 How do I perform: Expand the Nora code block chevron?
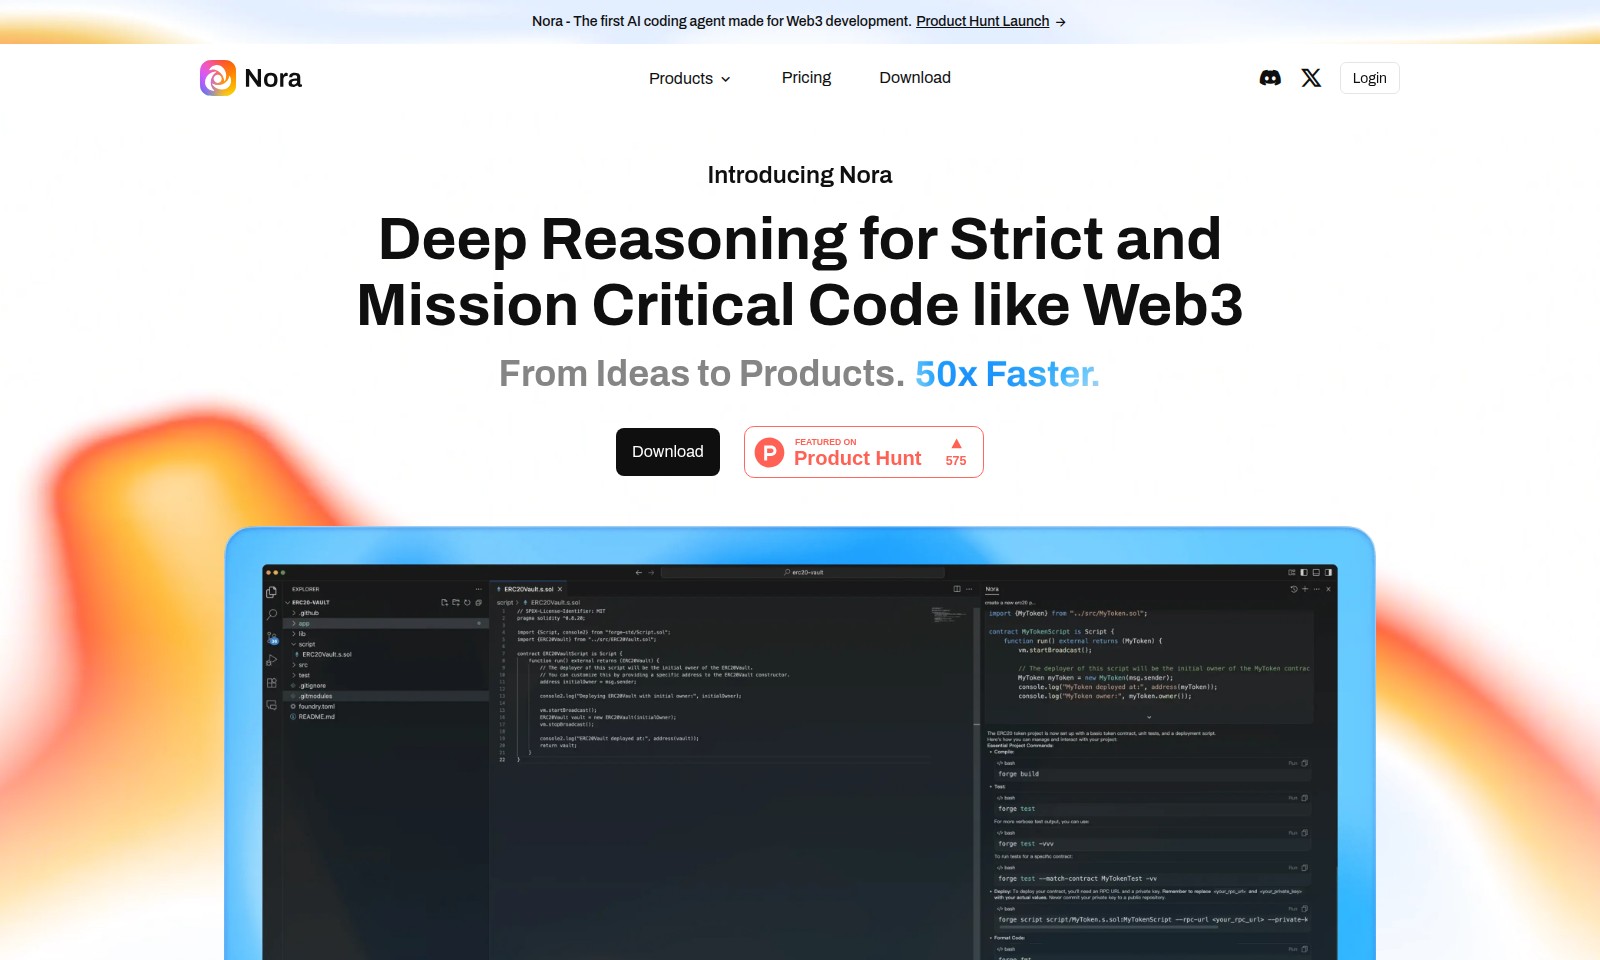click(x=1149, y=717)
